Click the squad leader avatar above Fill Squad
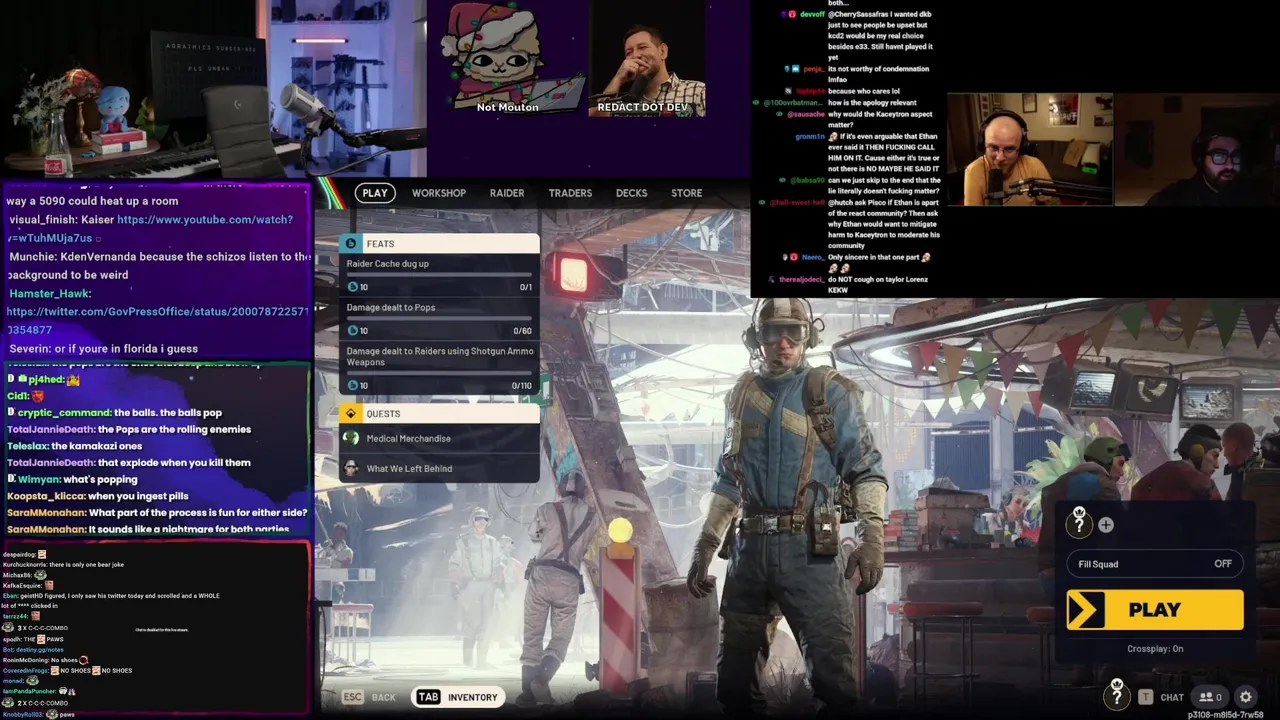This screenshot has height=720, width=1280. point(1079,522)
